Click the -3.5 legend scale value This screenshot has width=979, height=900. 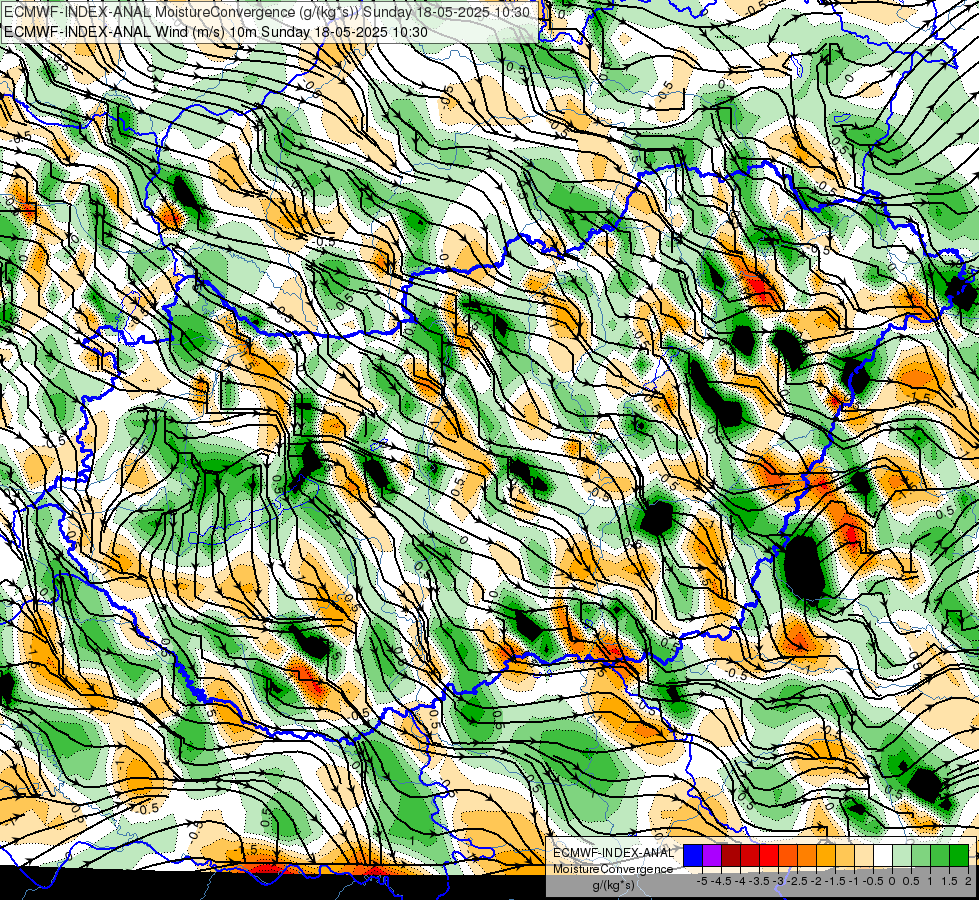click(x=759, y=881)
